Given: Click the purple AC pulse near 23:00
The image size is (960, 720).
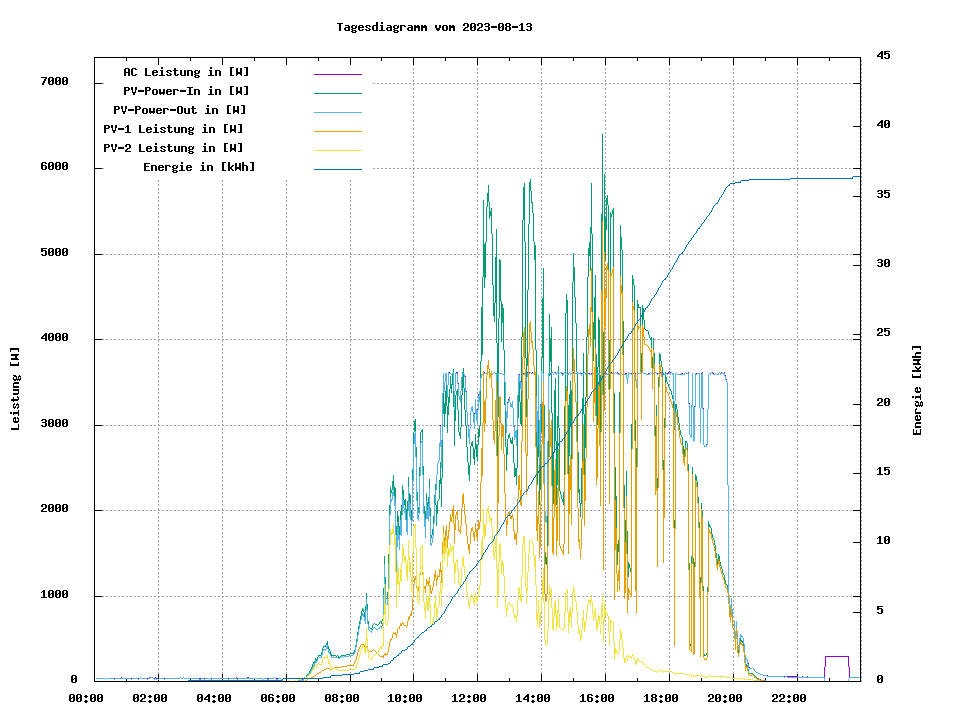Looking at the screenshot, I should 837,657.
